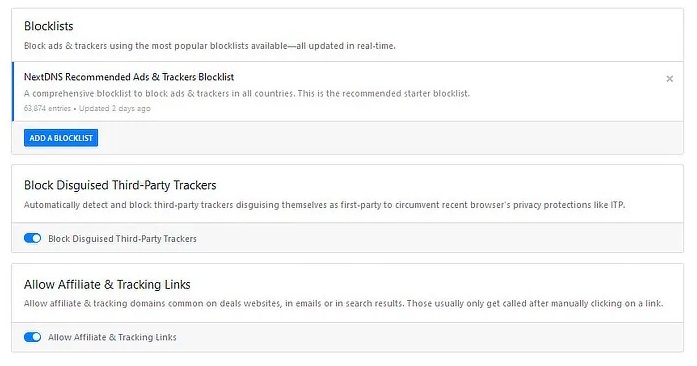
Task: Click empty footer area right of ADD A BLOCKLIST
Action: (x=390, y=138)
